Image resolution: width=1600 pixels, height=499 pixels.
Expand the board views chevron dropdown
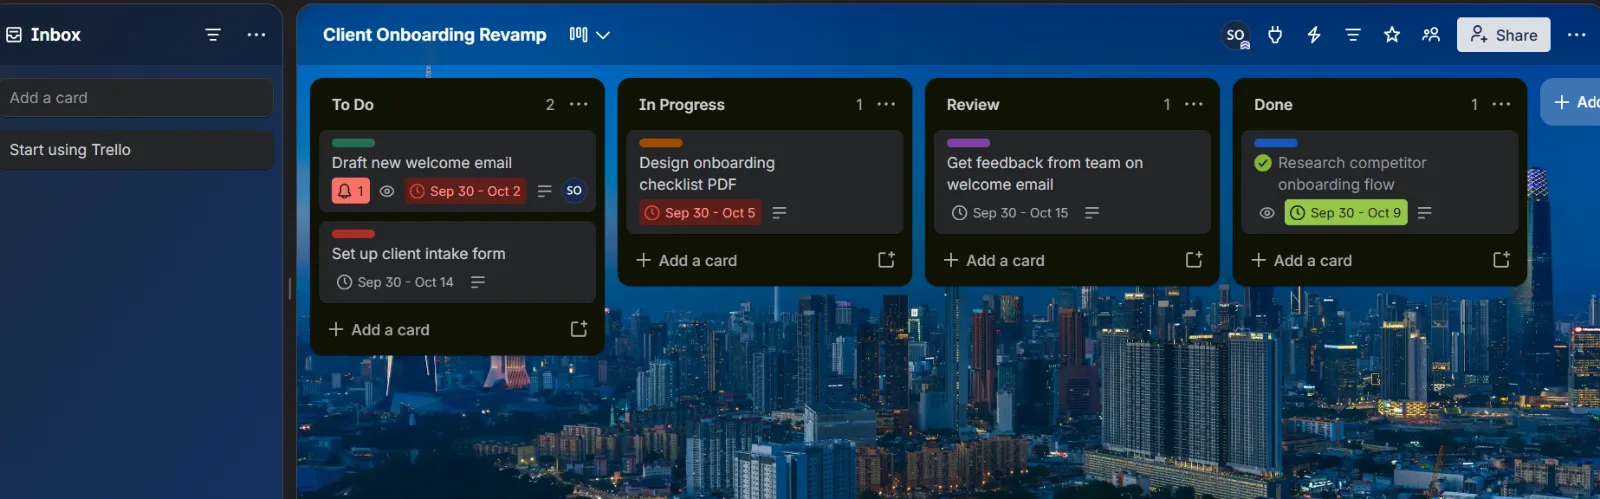tap(603, 35)
